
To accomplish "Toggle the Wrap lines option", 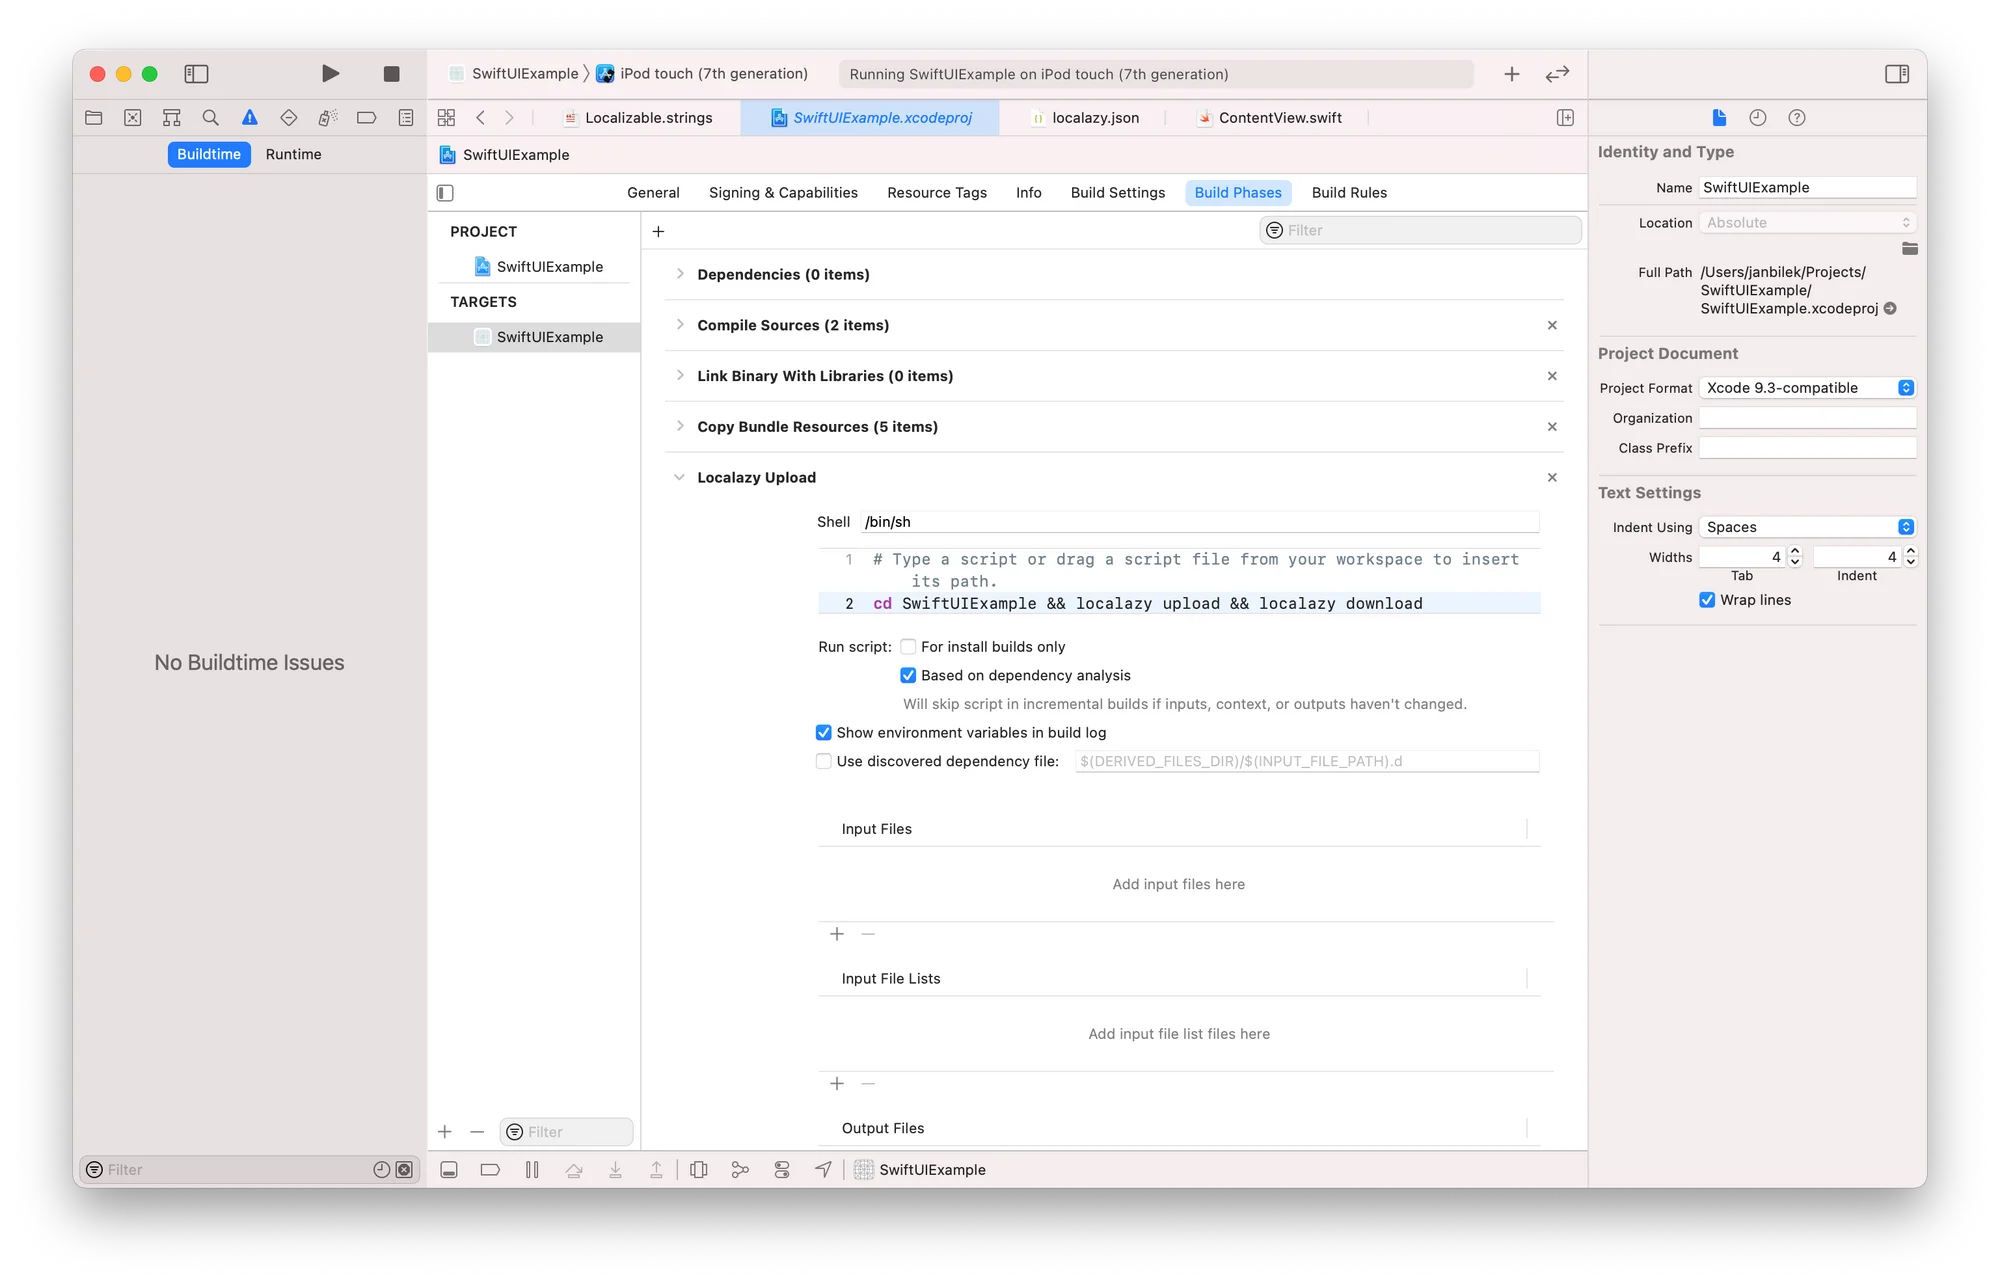I will [1707, 600].
